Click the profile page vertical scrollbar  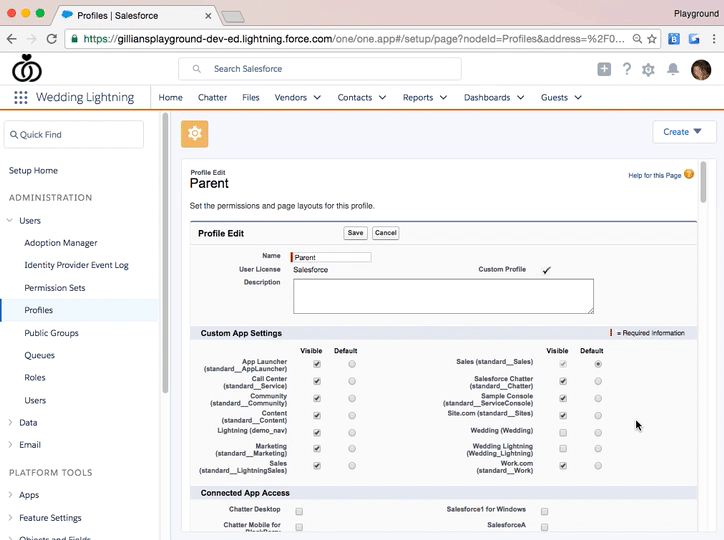pyautogui.click(x=703, y=181)
